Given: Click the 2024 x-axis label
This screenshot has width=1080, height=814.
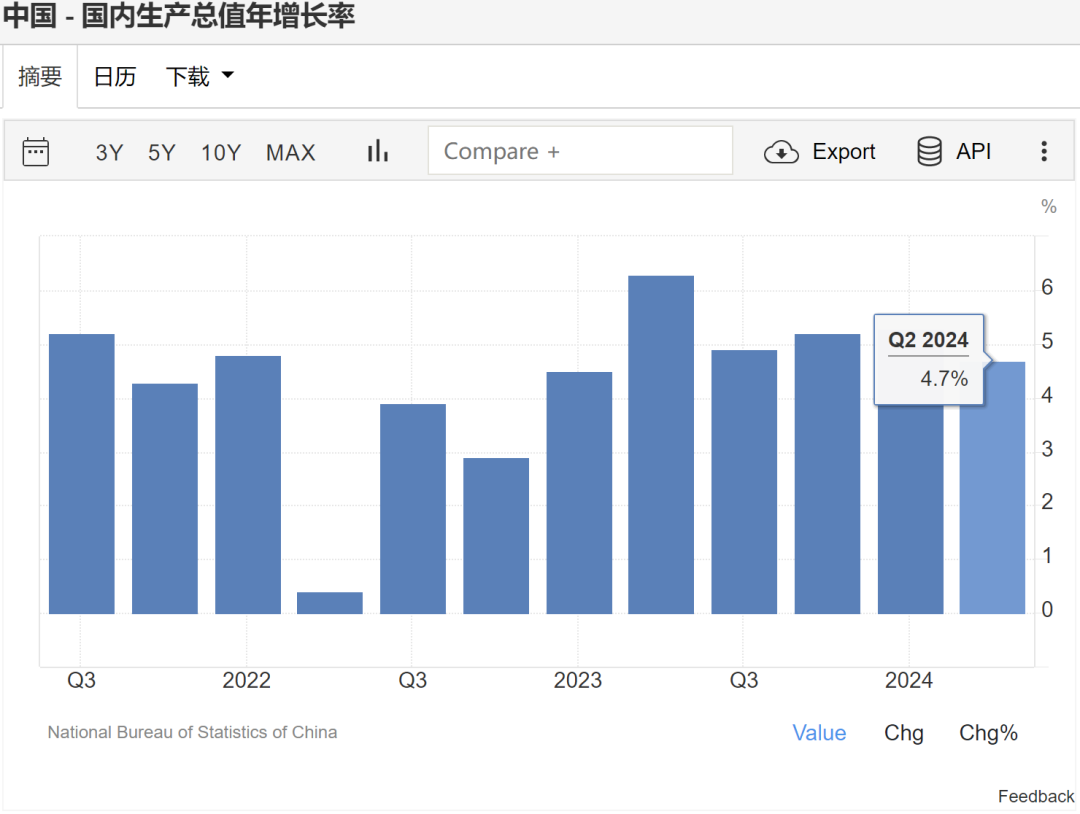Looking at the screenshot, I should click(x=909, y=680).
